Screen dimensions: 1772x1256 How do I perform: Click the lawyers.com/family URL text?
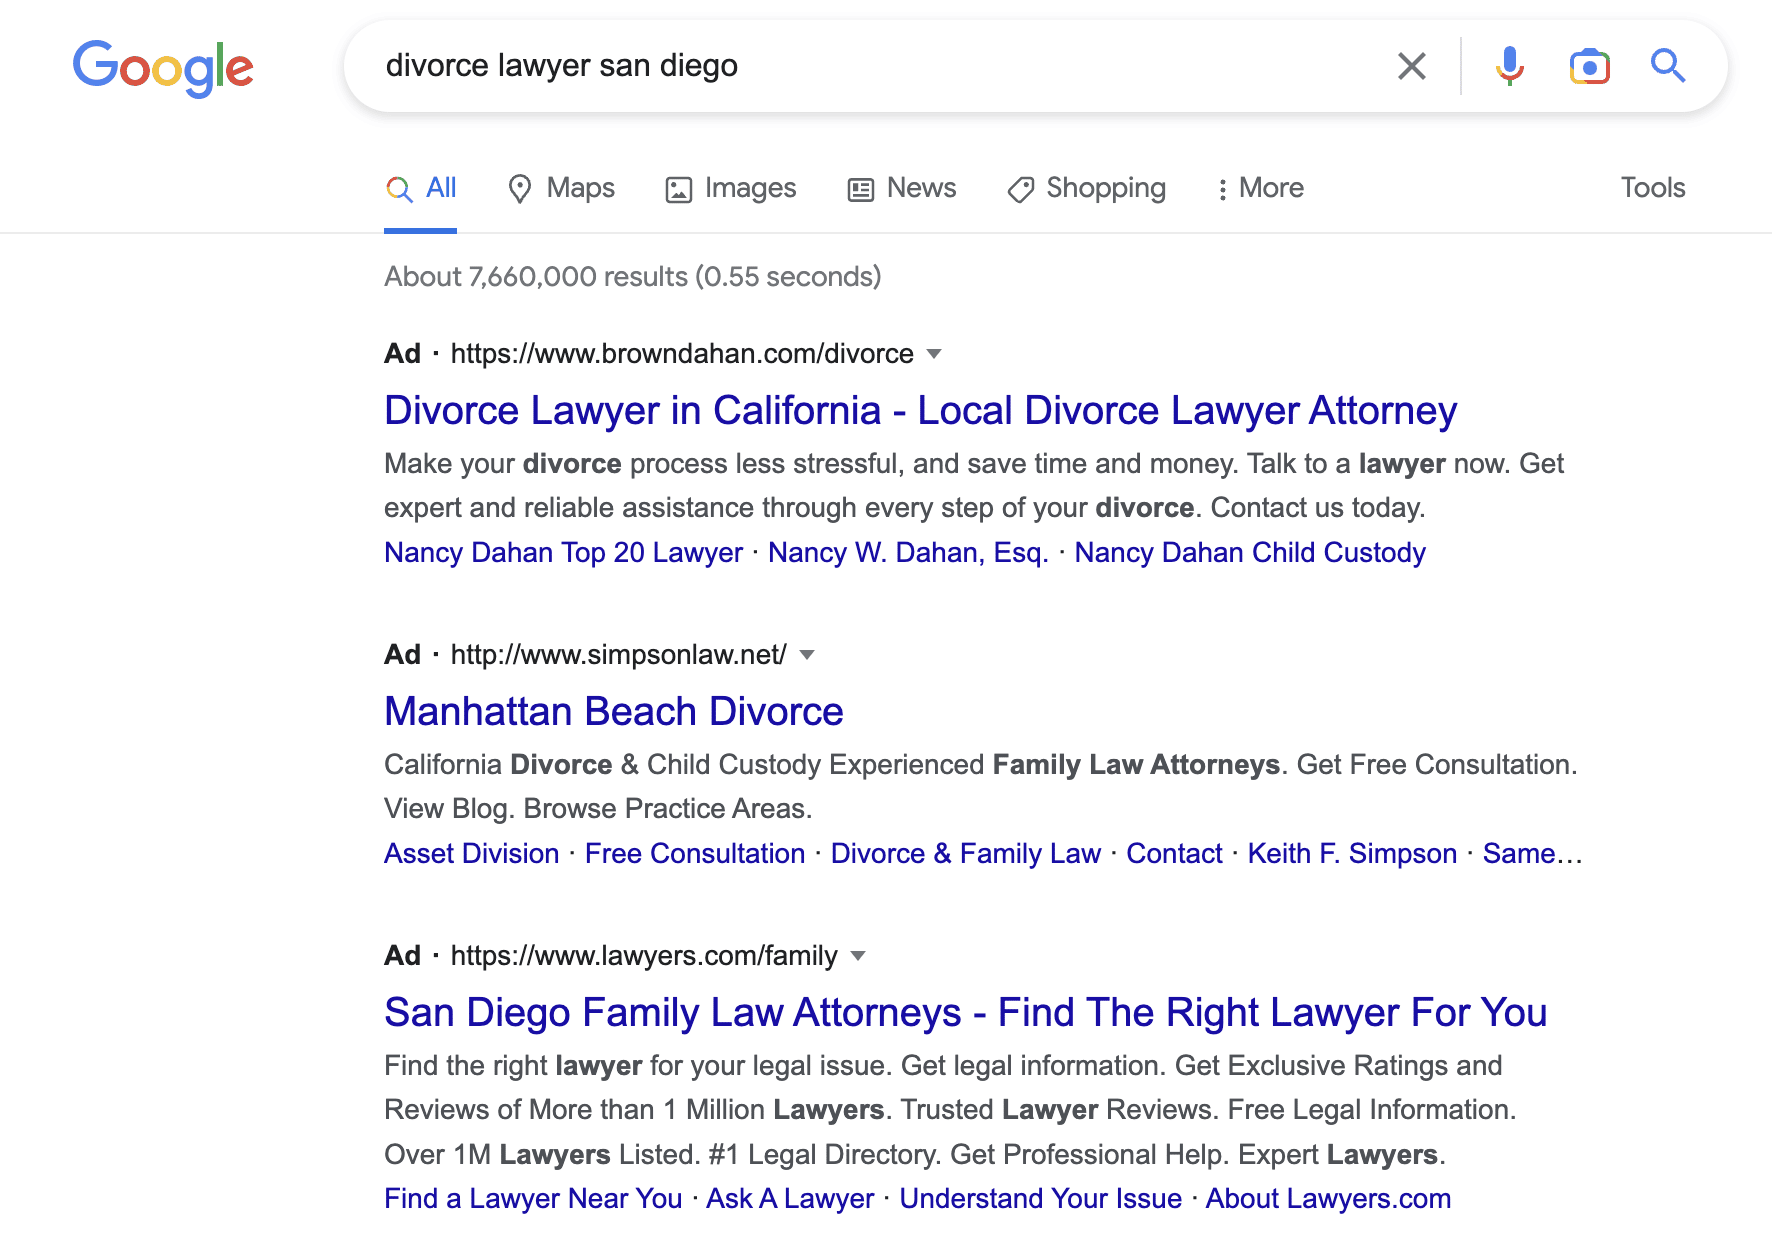click(644, 956)
